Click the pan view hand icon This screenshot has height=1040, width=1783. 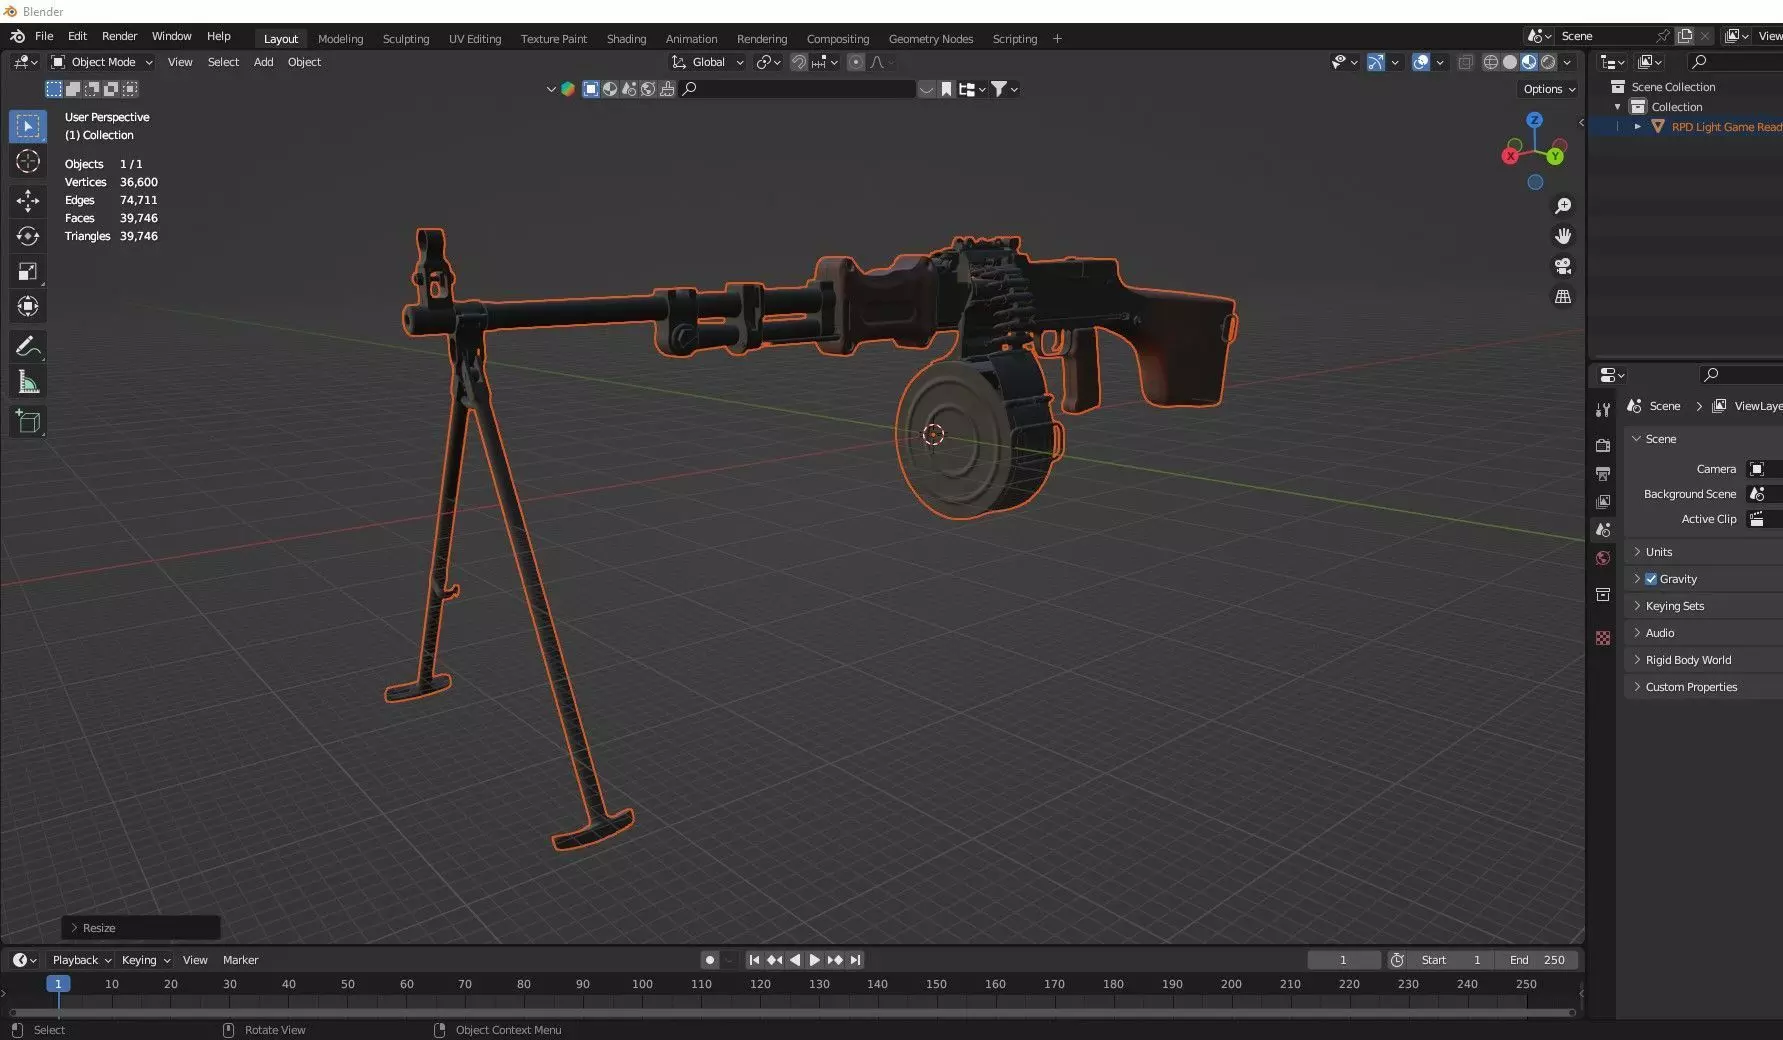coord(1563,236)
